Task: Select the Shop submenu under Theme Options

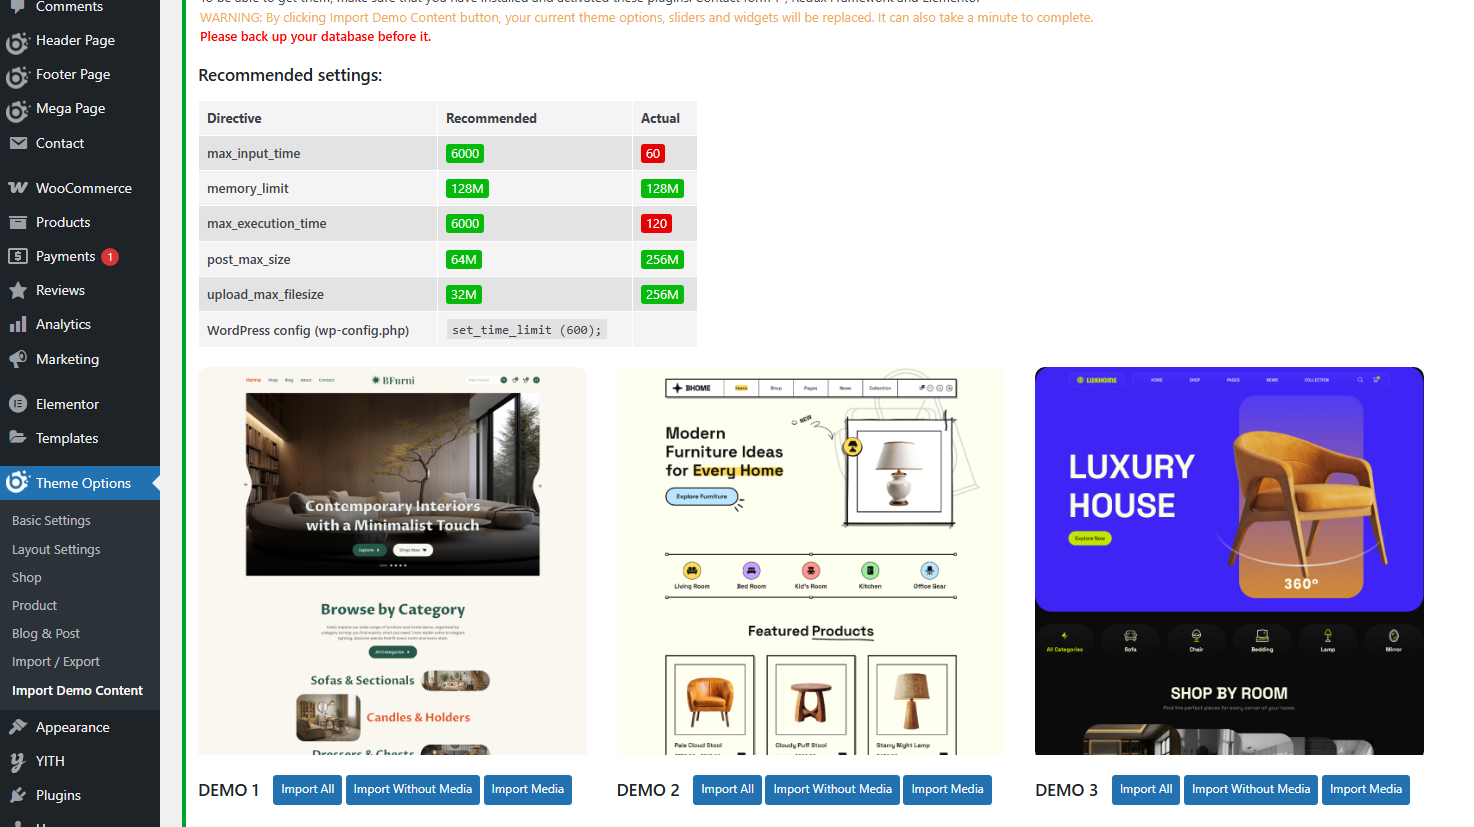Action: tap(27, 578)
